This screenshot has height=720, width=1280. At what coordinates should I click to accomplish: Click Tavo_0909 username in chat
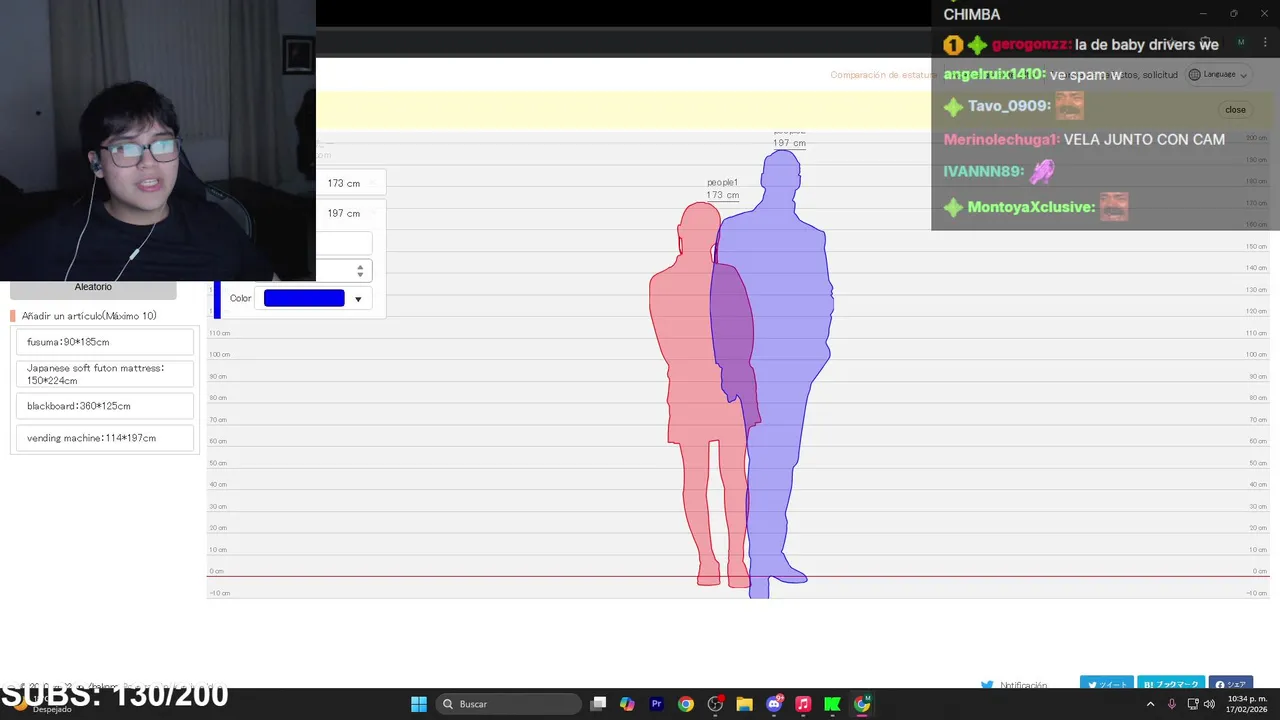click(1008, 106)
